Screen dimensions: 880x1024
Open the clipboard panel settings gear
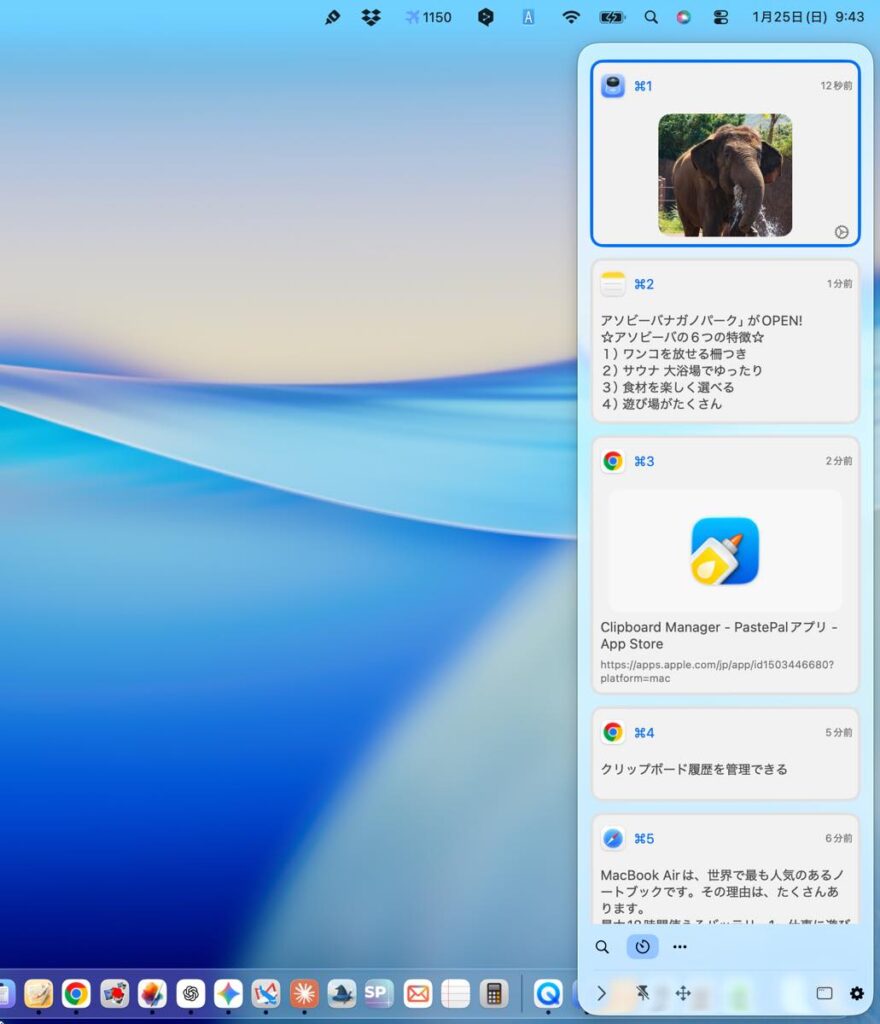[856, 993]
